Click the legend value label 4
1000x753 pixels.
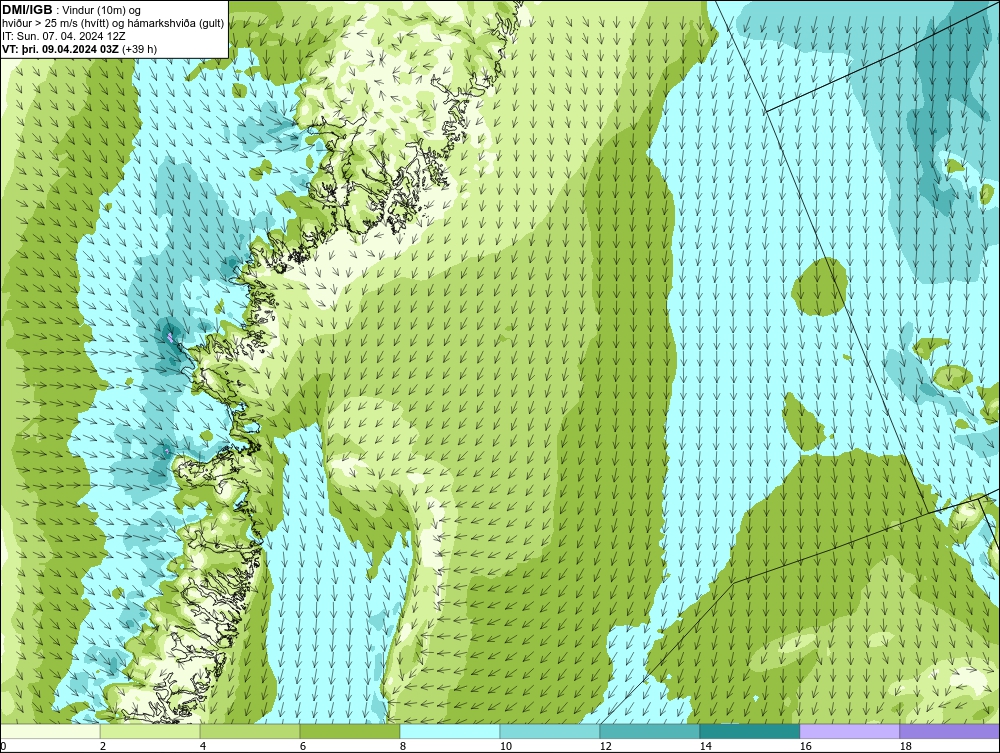pyautogui.click(x=203, y=746)
